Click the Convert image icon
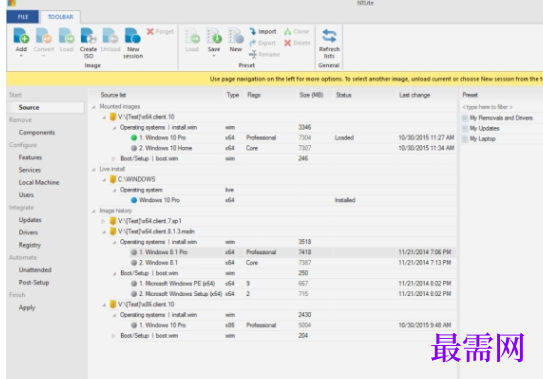Image resolution: width=543 pixels, height=379 pixels. [x=44, y=36]
